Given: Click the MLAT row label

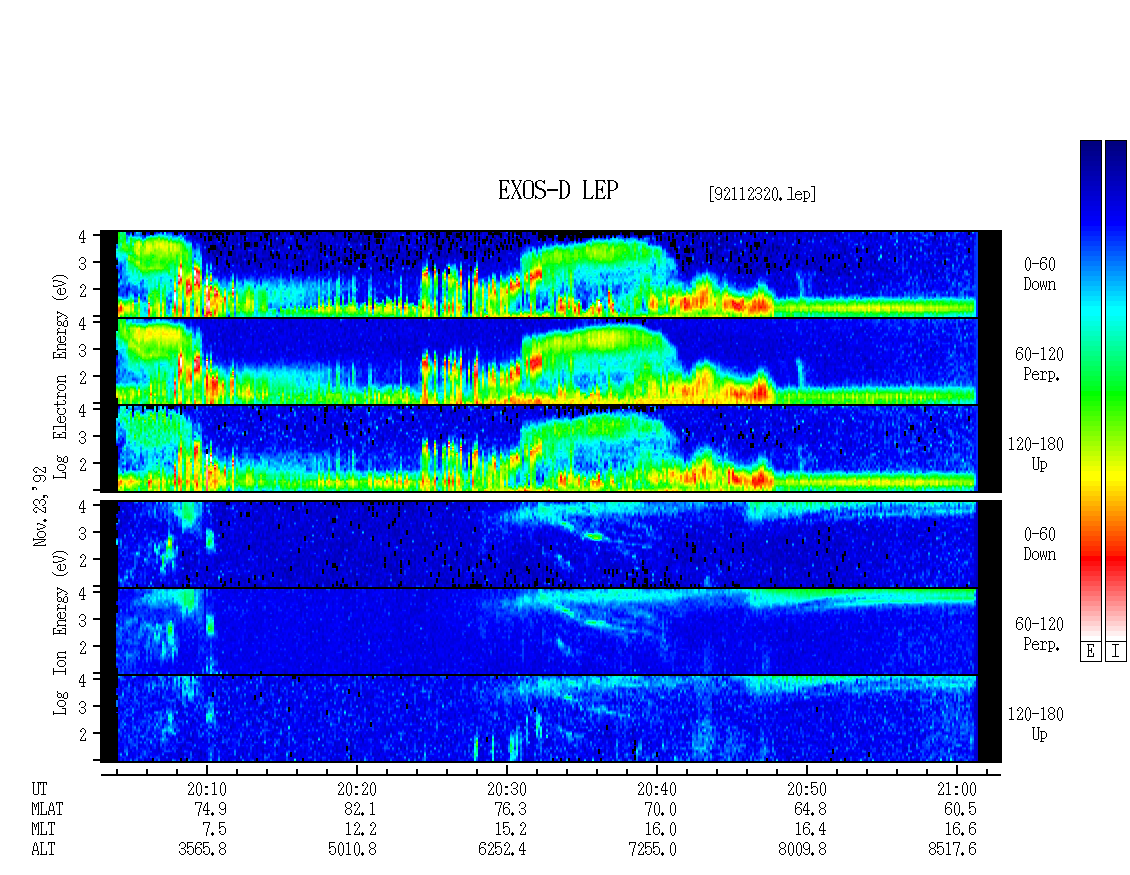Looking at the screenshot, I should (47, 809).
